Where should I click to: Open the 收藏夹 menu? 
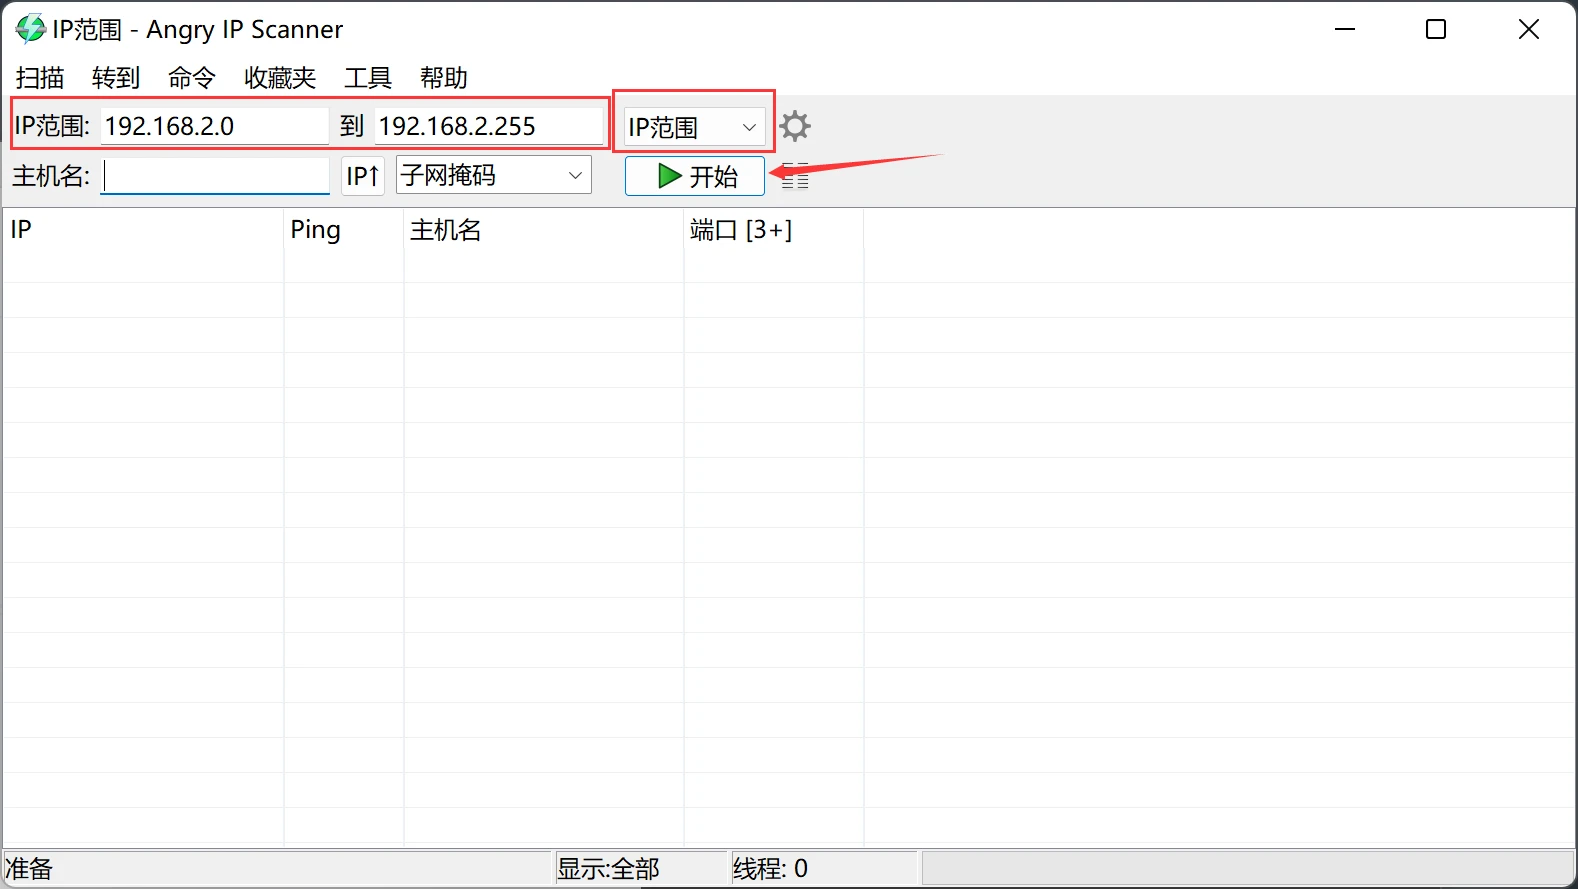click(280, 77)
